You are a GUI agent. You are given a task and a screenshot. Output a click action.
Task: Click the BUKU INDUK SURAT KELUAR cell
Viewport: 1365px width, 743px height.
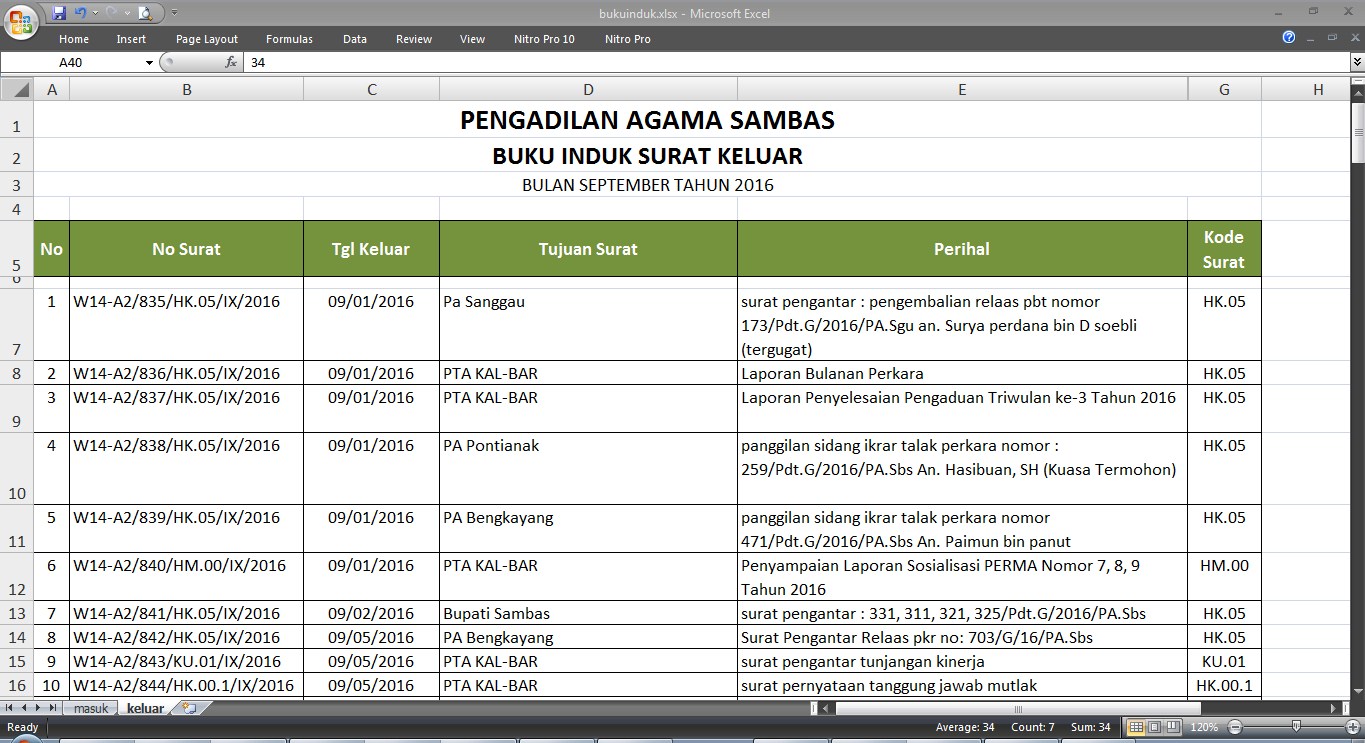pyautogui.click(x=647, y=156)
